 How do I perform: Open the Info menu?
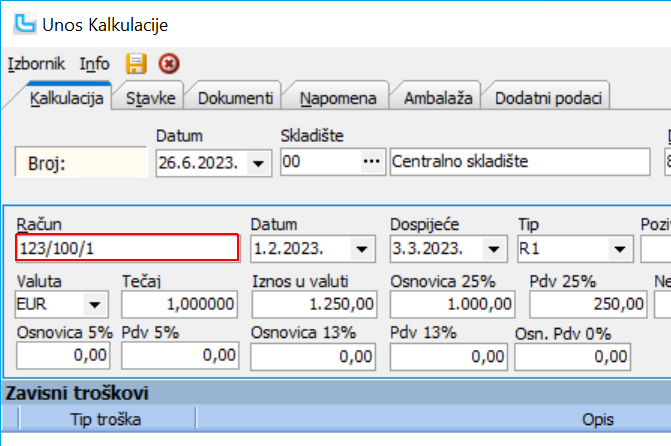click(95, 63)
